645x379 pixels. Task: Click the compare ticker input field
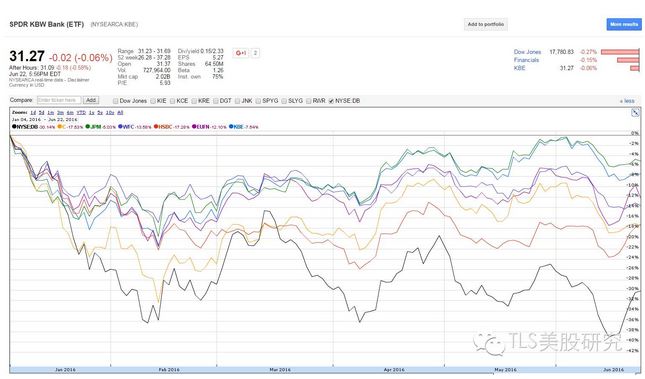click(x=59, y=100)
